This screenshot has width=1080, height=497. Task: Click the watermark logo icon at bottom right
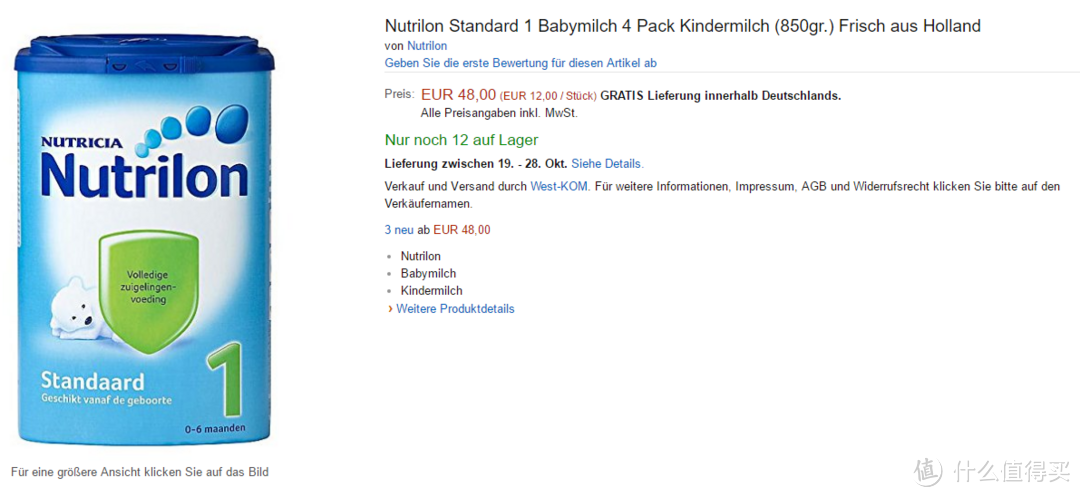point(928,470)
